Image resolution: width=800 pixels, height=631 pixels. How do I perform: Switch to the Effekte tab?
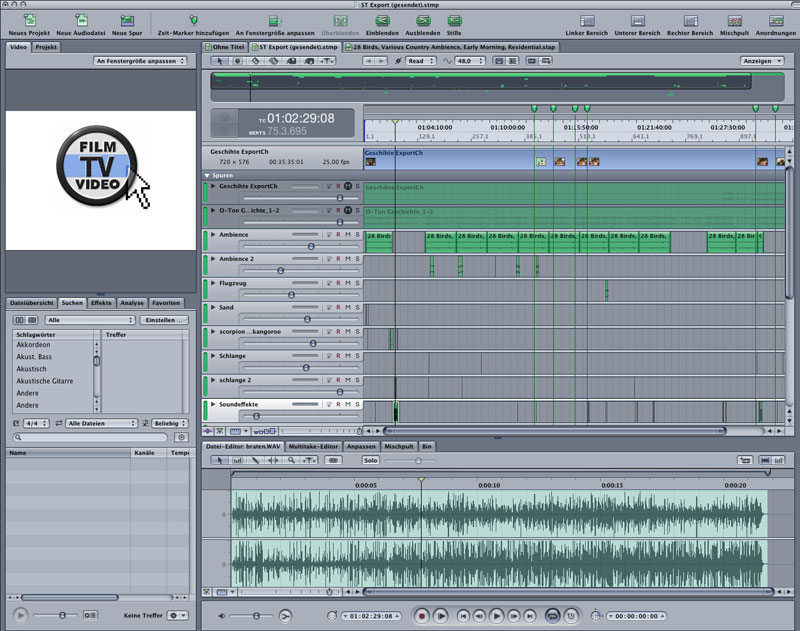click(101, 302)
